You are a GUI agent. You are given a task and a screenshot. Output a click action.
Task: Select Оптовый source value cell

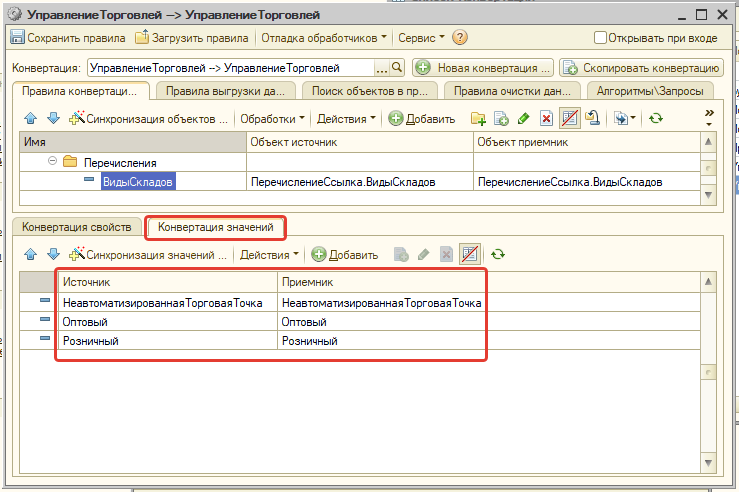point(168,322)
